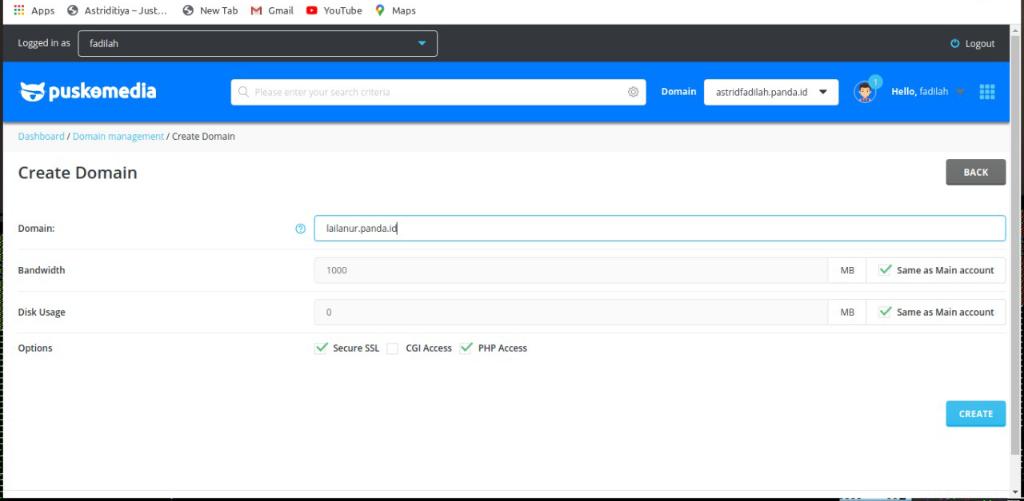Open the YouTube bookmark
Image resolution: width=1024 pixels, height=501 pixels.
tap(334, 11)
